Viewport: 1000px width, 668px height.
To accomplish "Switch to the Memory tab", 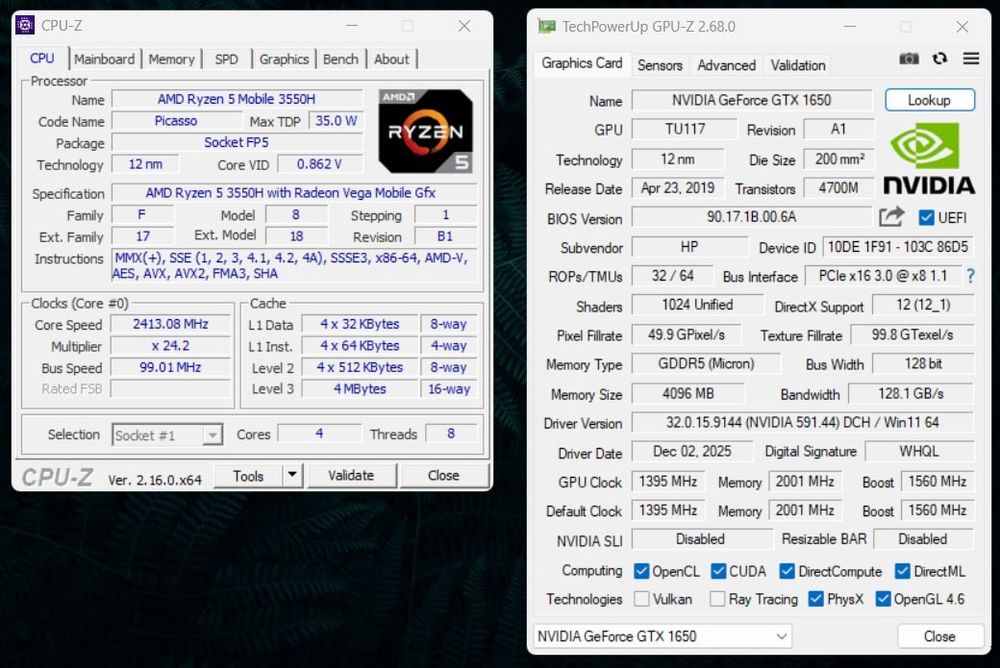I will [171, 59].
